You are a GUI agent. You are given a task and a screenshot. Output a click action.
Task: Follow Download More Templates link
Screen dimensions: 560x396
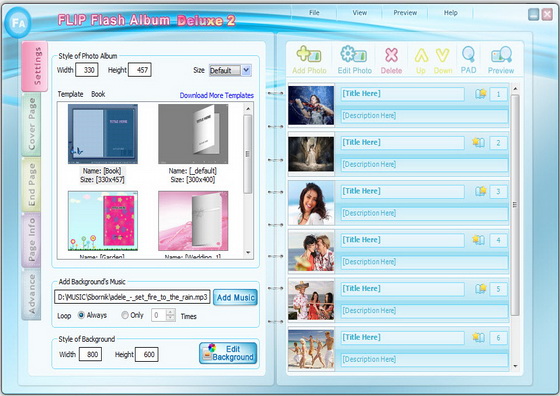point(217,95)
